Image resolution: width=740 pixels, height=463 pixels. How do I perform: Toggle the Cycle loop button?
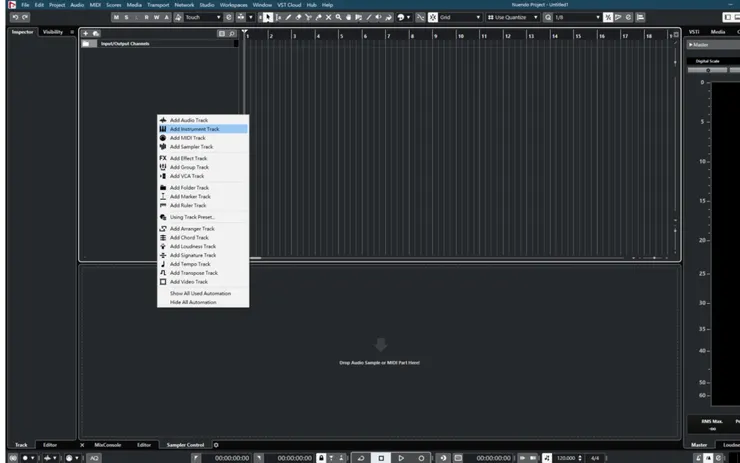(x=361, y=458)
